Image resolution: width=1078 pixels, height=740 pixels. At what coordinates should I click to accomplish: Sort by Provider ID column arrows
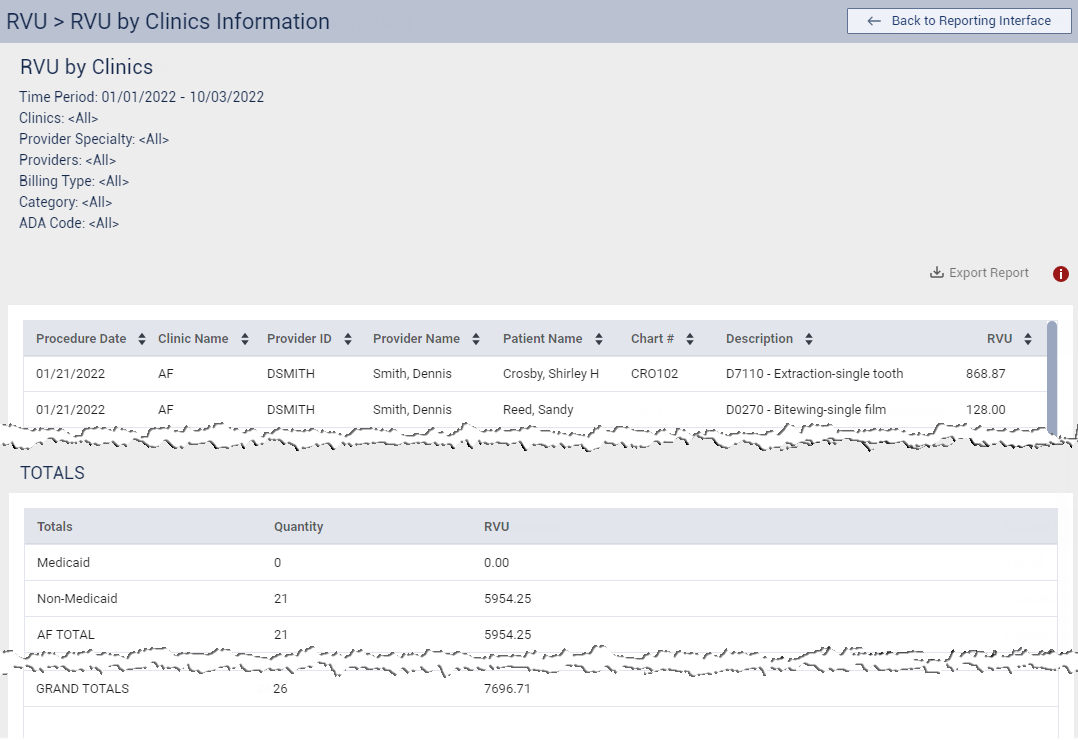pyautogui.click(x=348, y=339)
